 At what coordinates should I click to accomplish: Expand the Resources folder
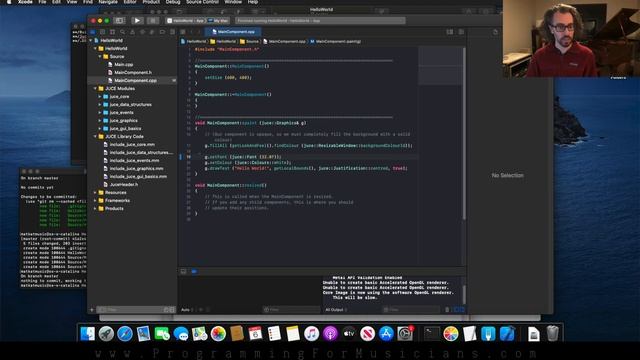pos(96,193)
